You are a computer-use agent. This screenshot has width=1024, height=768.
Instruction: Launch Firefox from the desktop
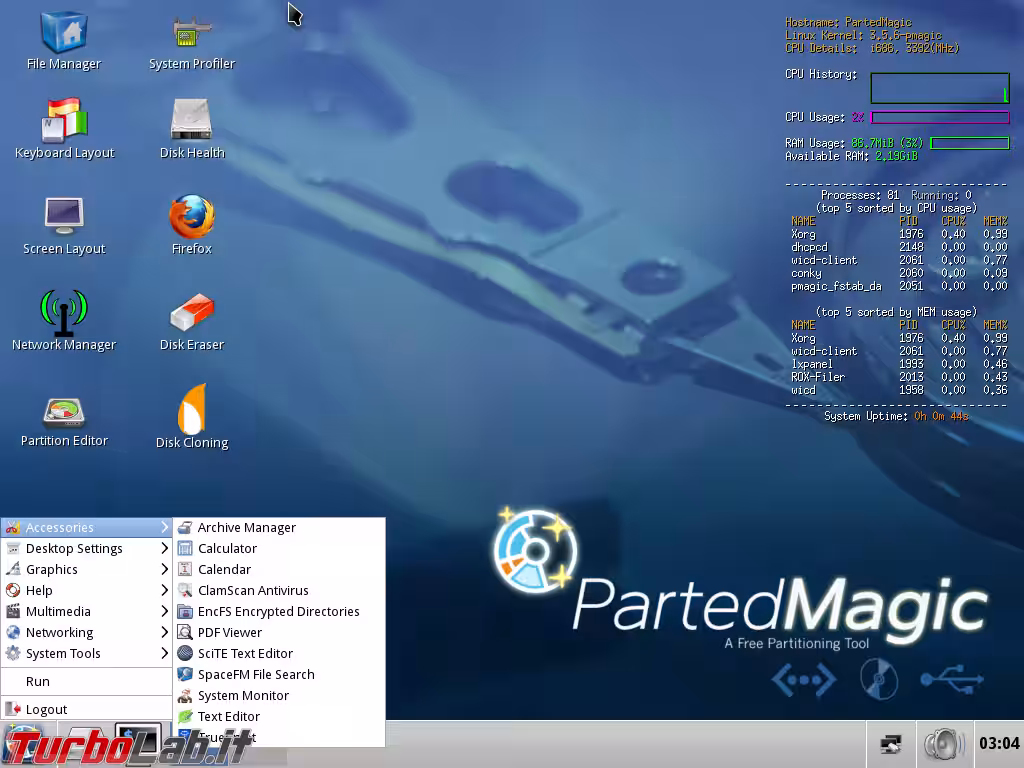[x=191, y=217]
